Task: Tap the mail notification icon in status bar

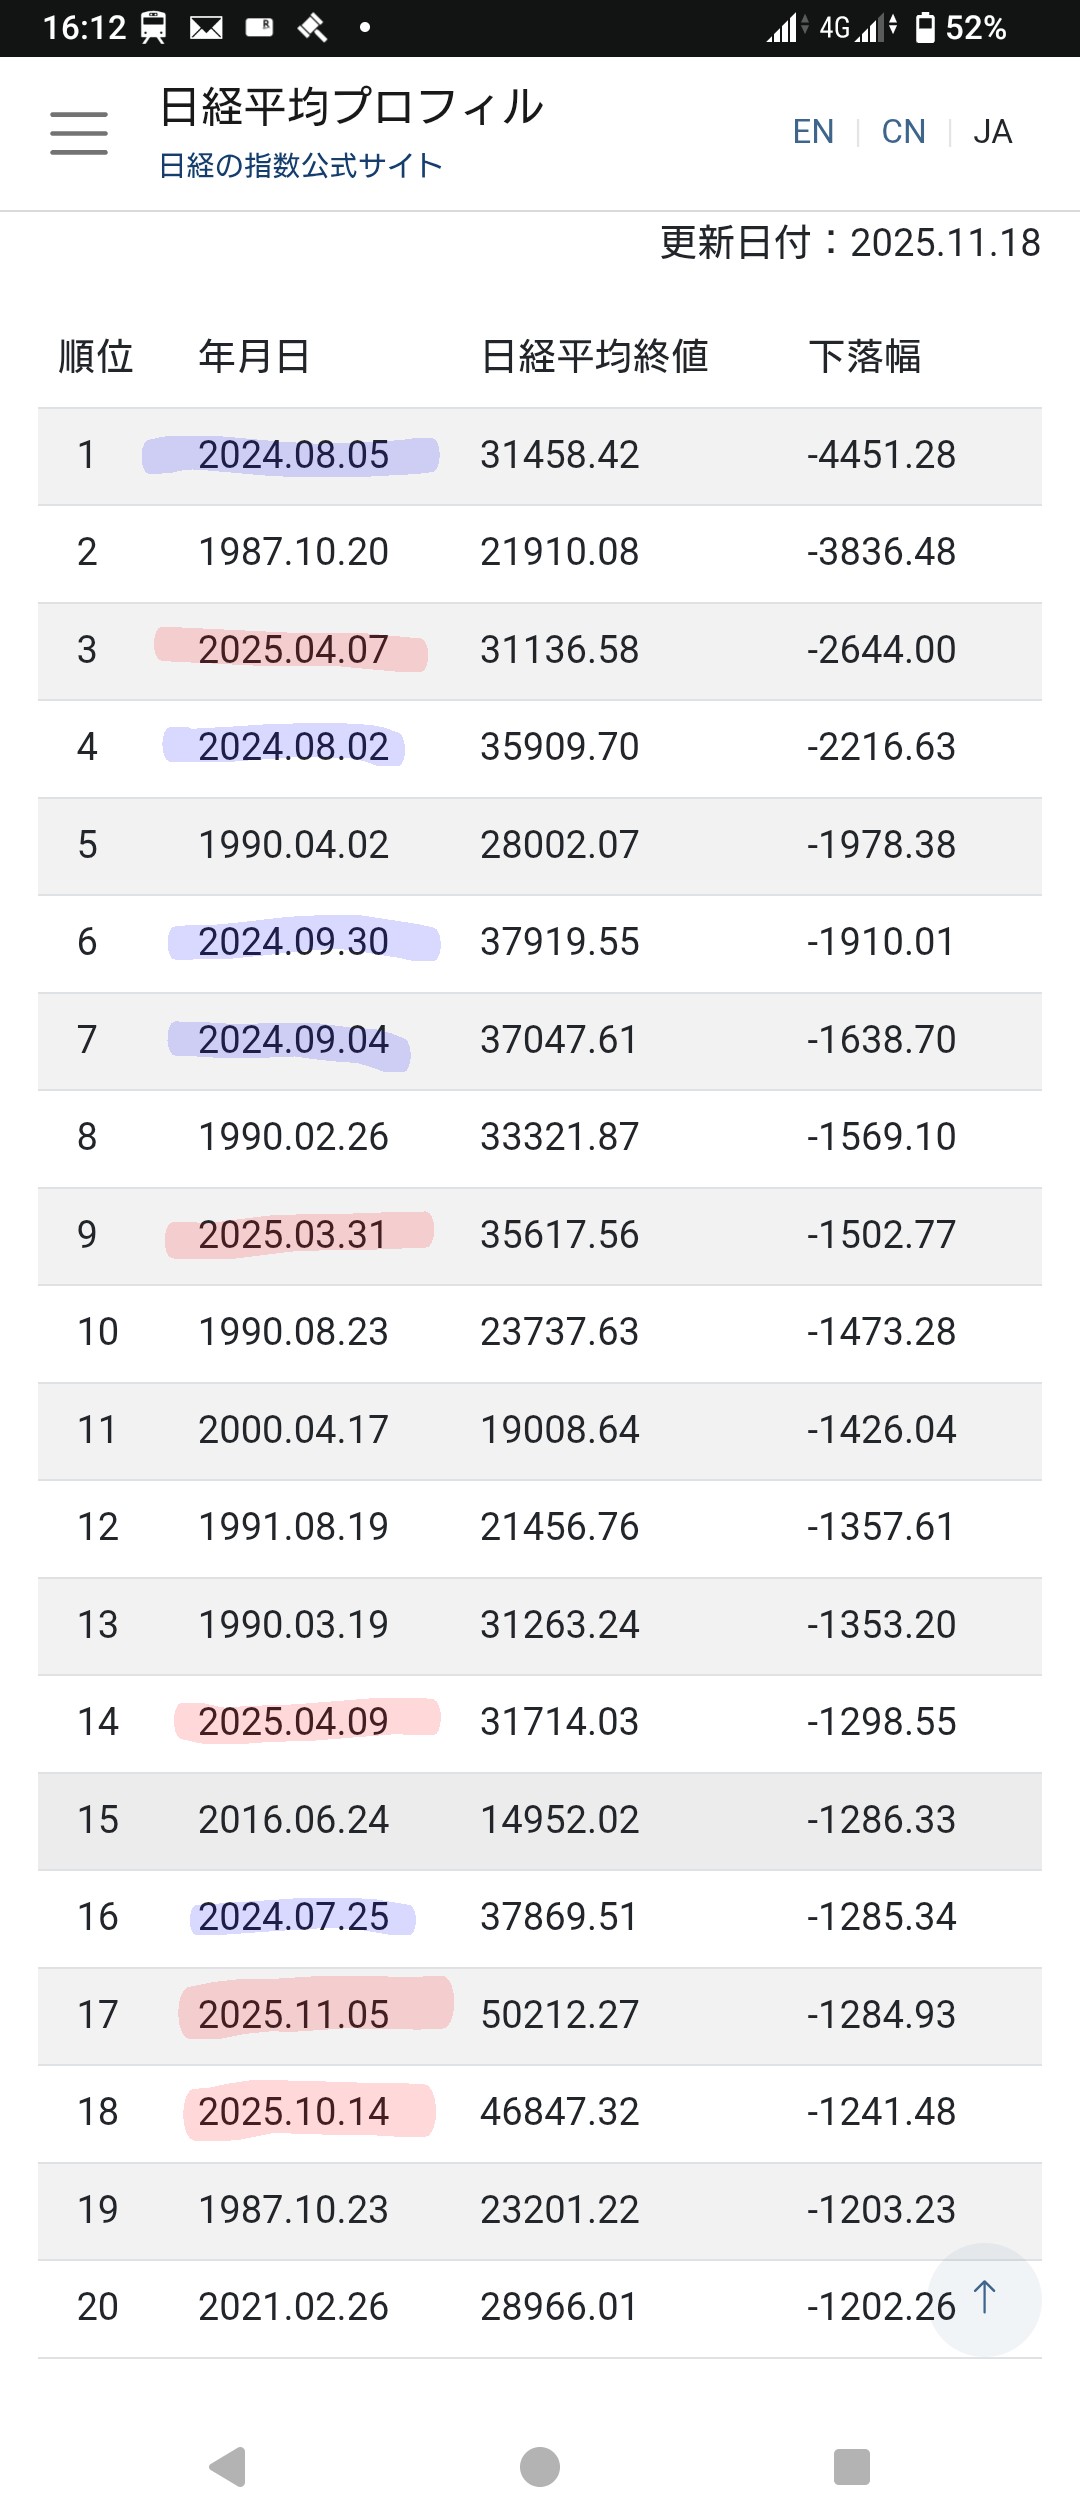Action: (206, 28)
